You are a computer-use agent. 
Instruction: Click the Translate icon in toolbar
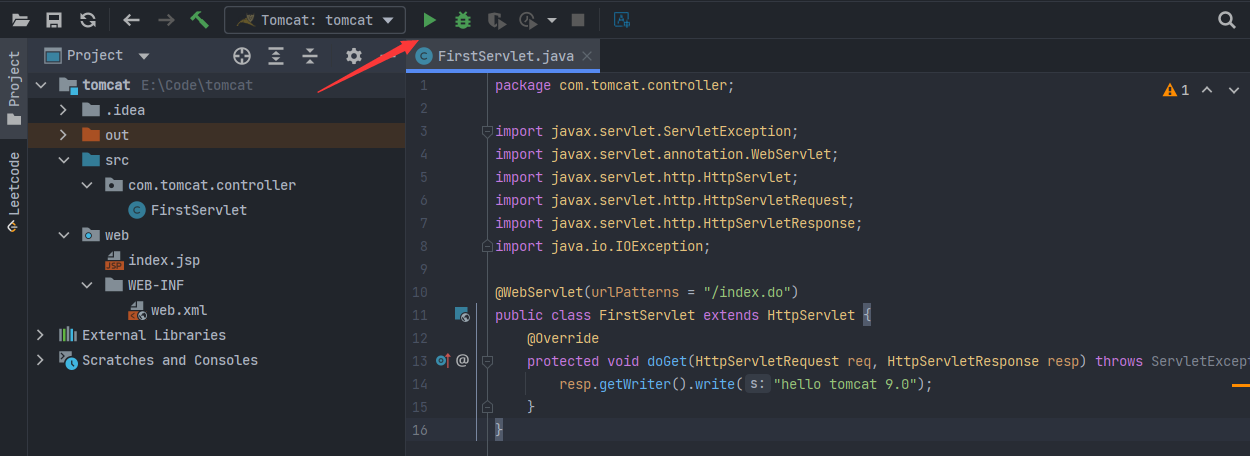(x=622, y=19)
